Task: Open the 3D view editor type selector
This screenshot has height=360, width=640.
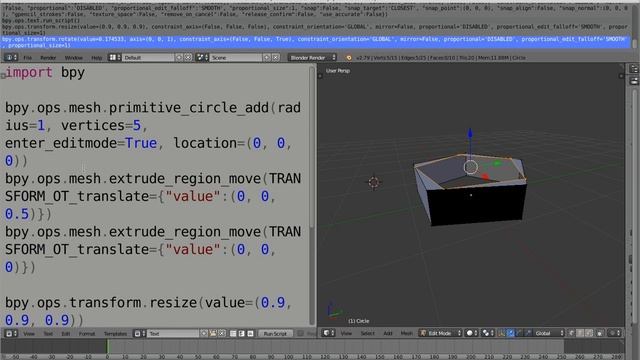Action: click(x=329, y=333)
